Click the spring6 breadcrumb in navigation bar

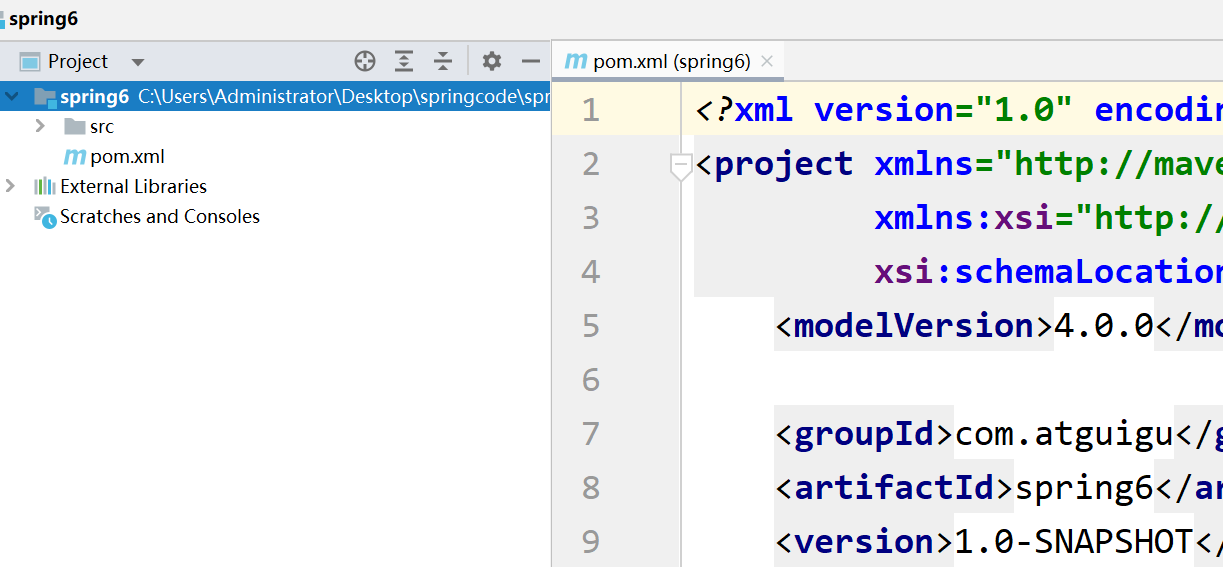(43, 19)
